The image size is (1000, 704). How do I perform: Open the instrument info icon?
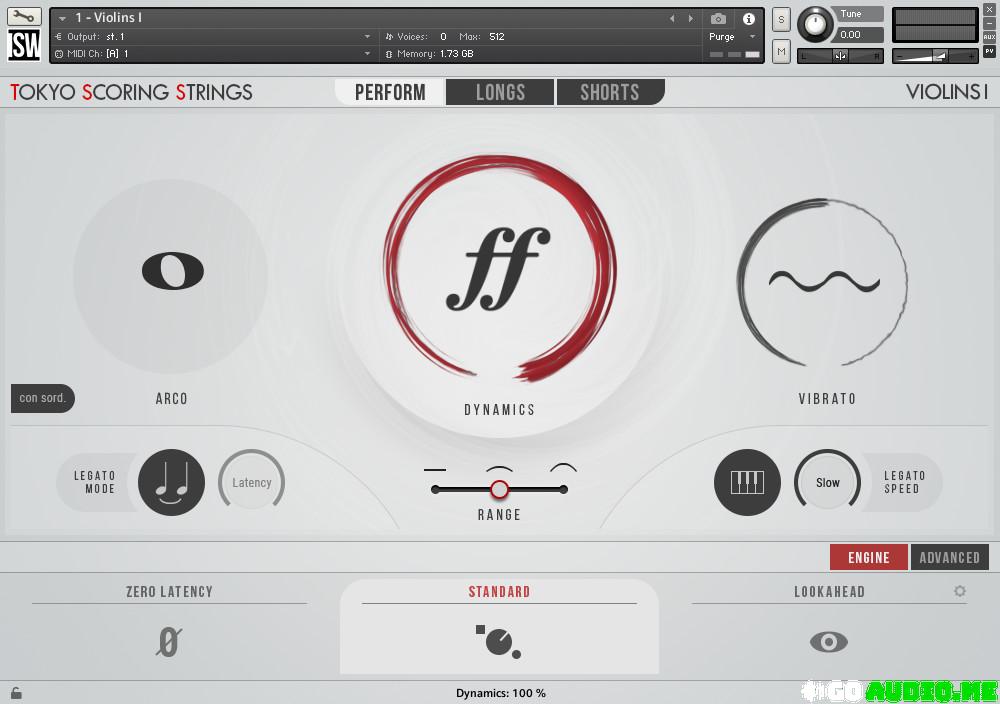coord(749,18)
